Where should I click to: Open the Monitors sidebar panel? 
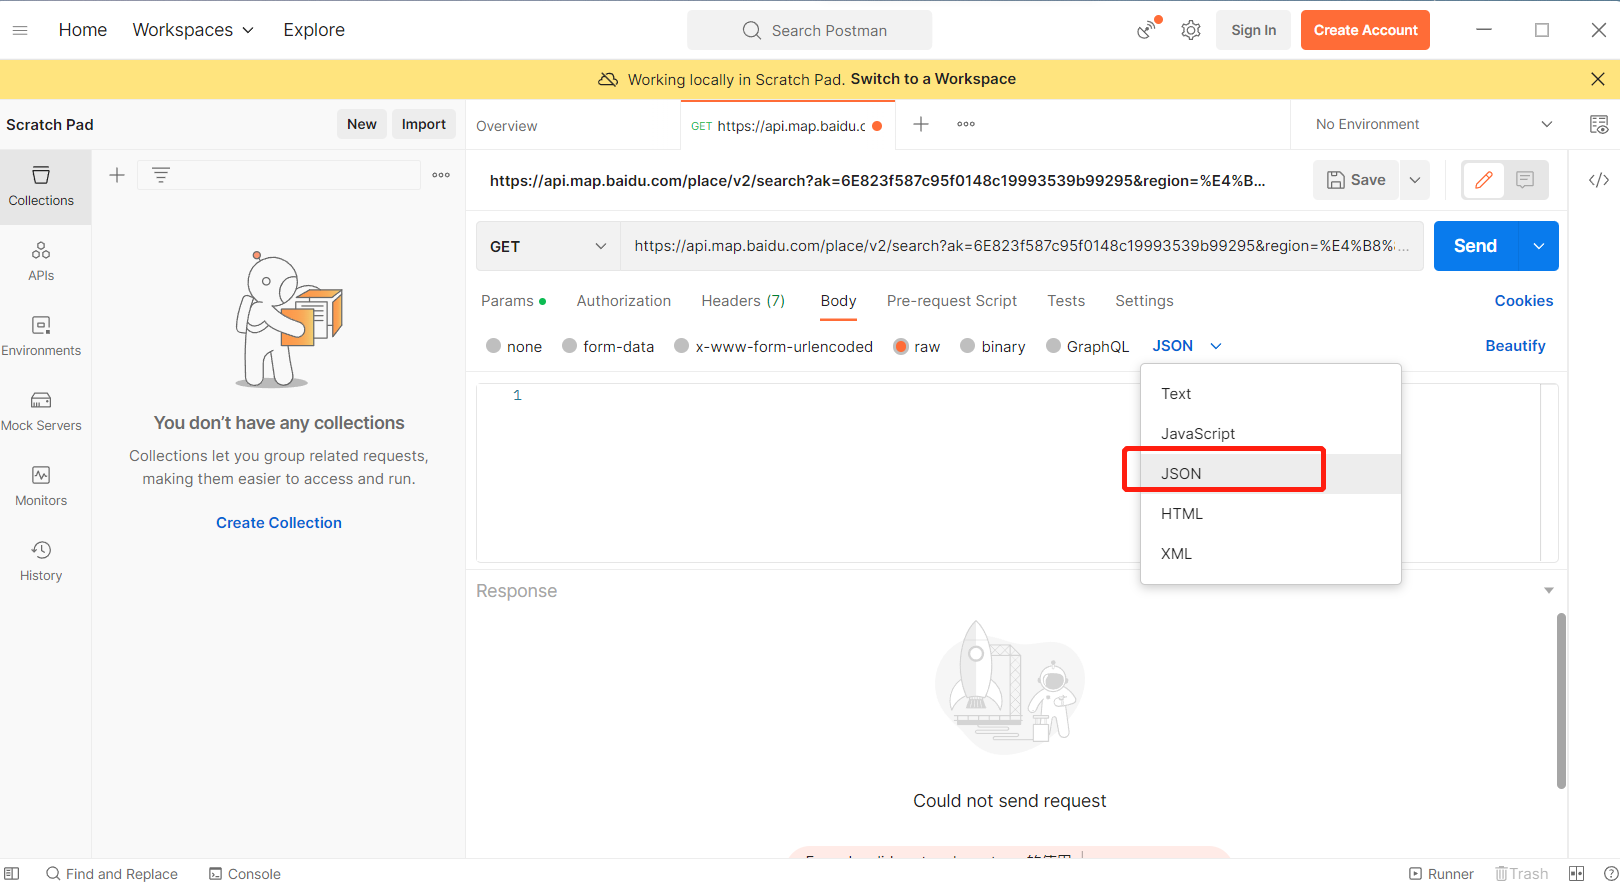click(41, 487)
